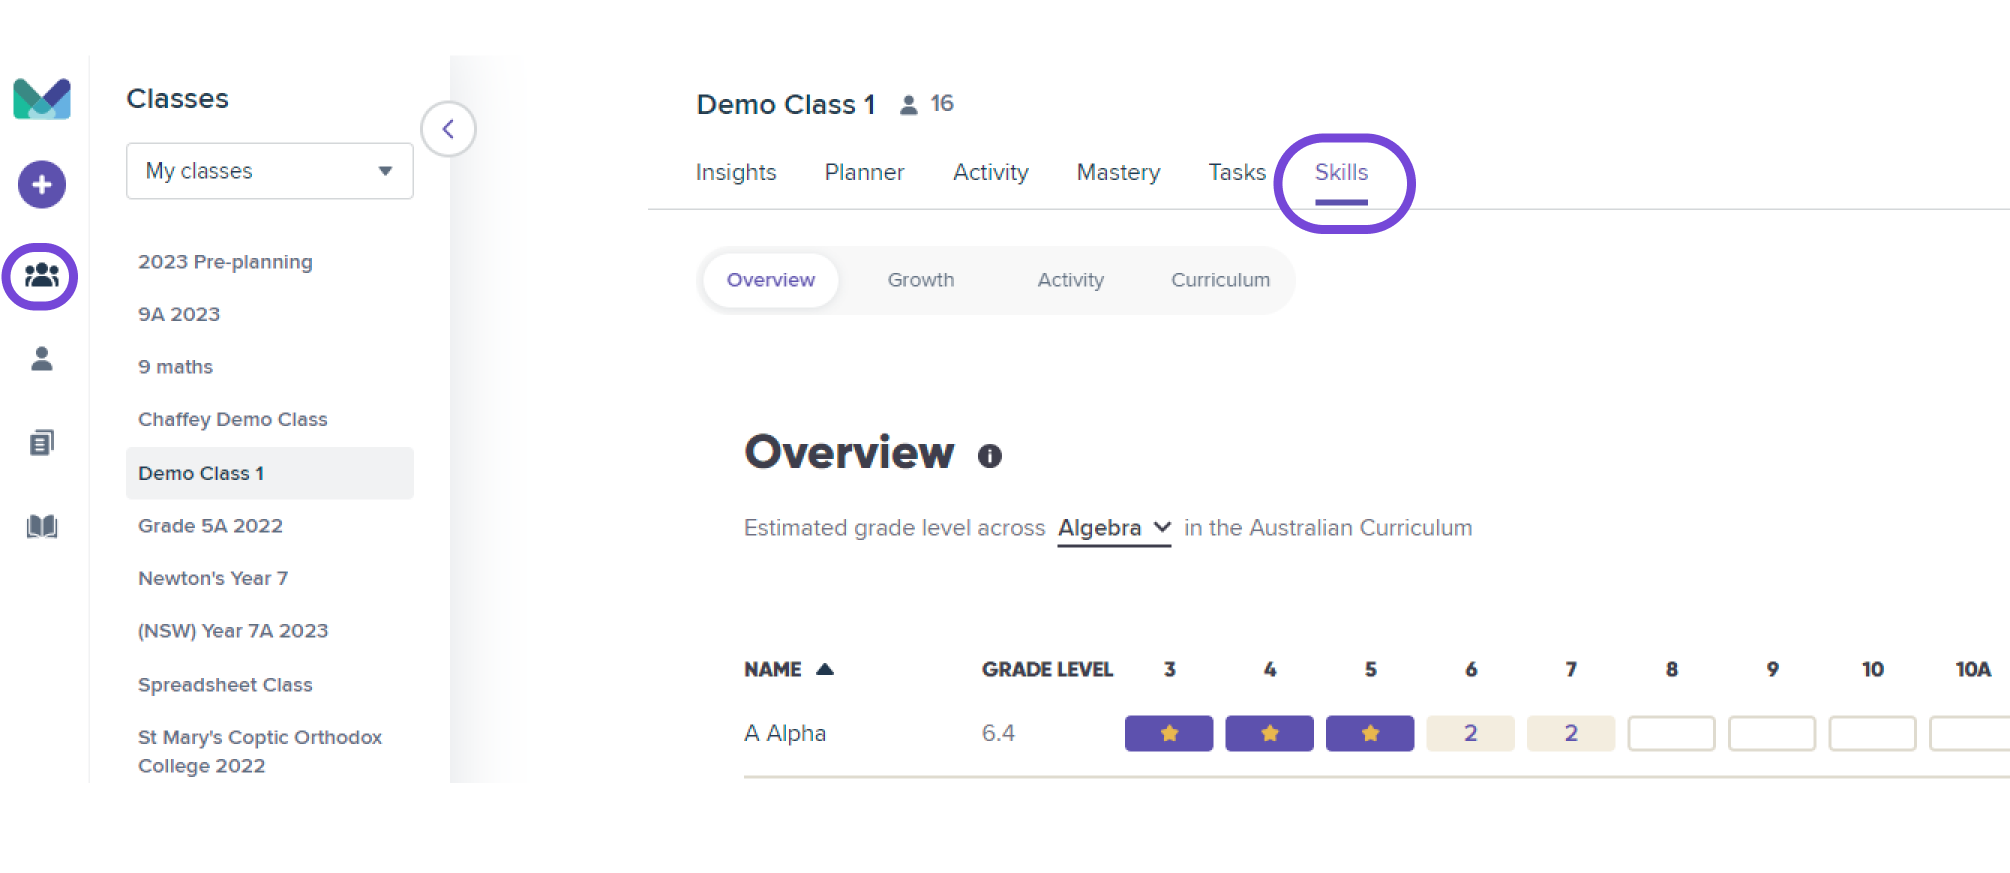Open the Mastery tab

pyautogui.click(x=1118, y=172)
